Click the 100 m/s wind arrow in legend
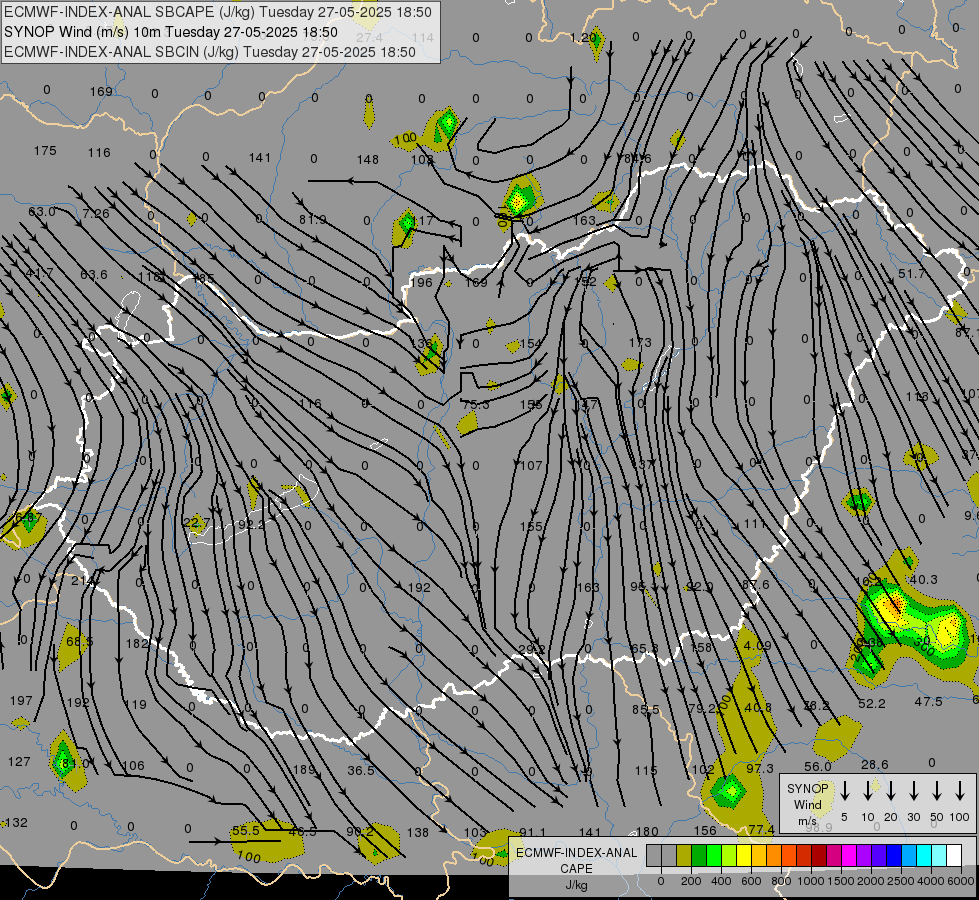 tap(960, 791)
